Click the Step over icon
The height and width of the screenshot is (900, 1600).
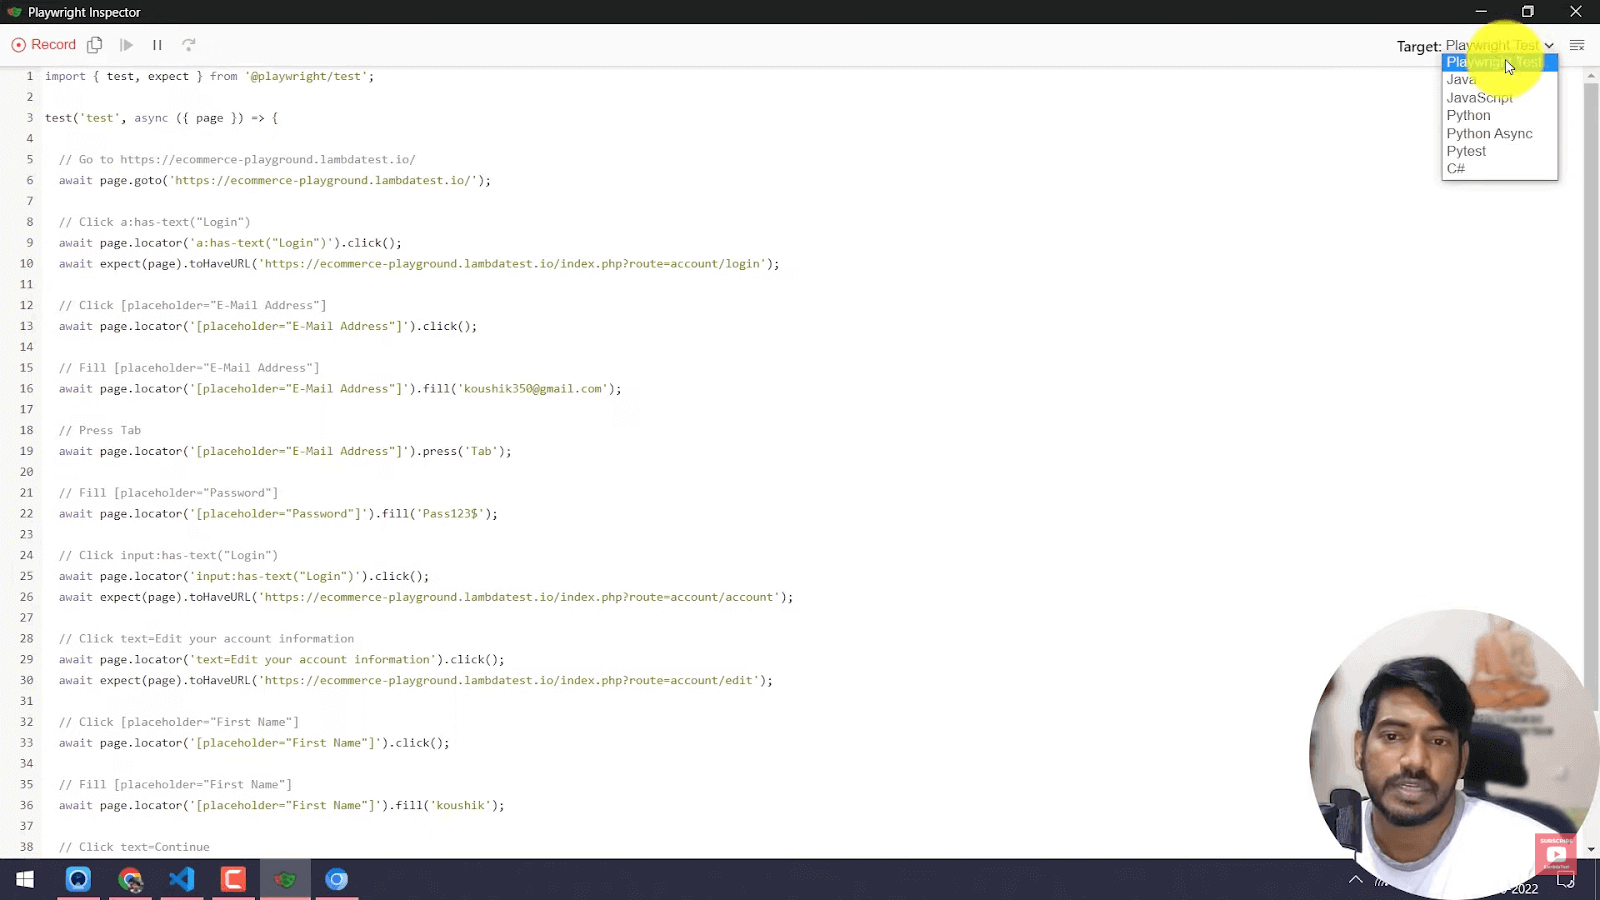click(x=189, y=45)
